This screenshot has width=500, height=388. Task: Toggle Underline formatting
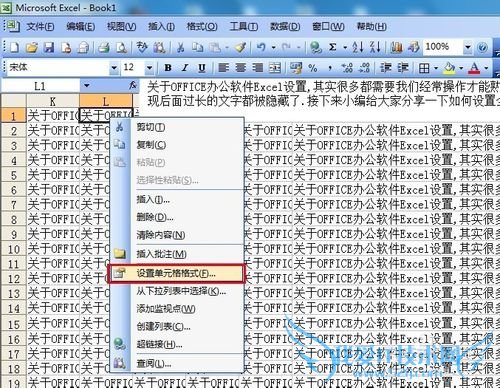(x=202, y=68)
